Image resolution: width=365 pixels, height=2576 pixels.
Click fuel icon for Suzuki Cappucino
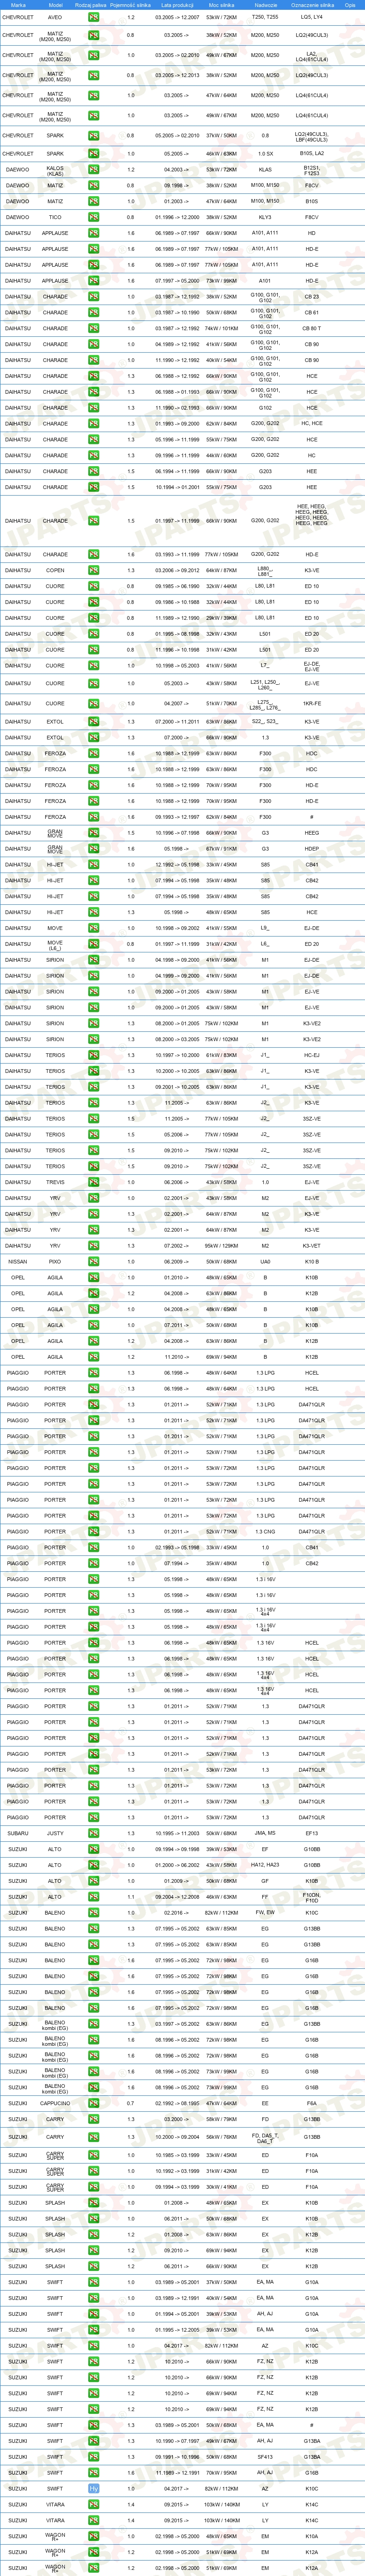pyautogui.click(x=93, y=2103)
